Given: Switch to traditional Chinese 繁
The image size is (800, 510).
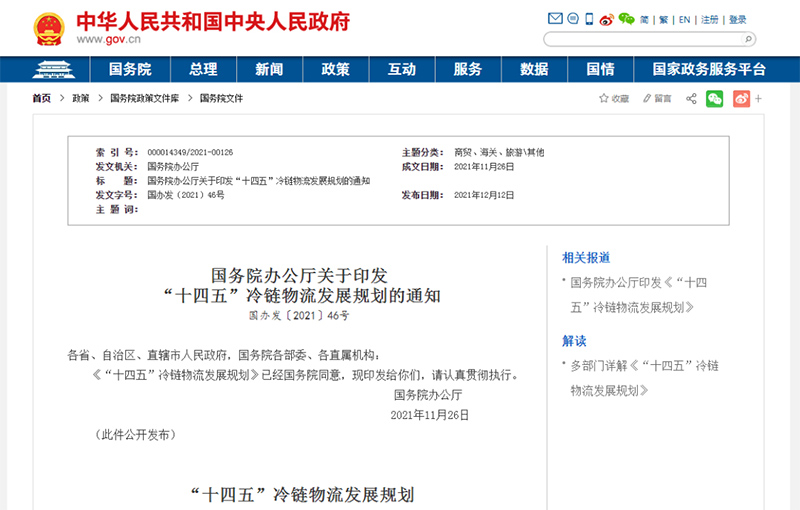Looking at the screenshot, I should [663, 20].
